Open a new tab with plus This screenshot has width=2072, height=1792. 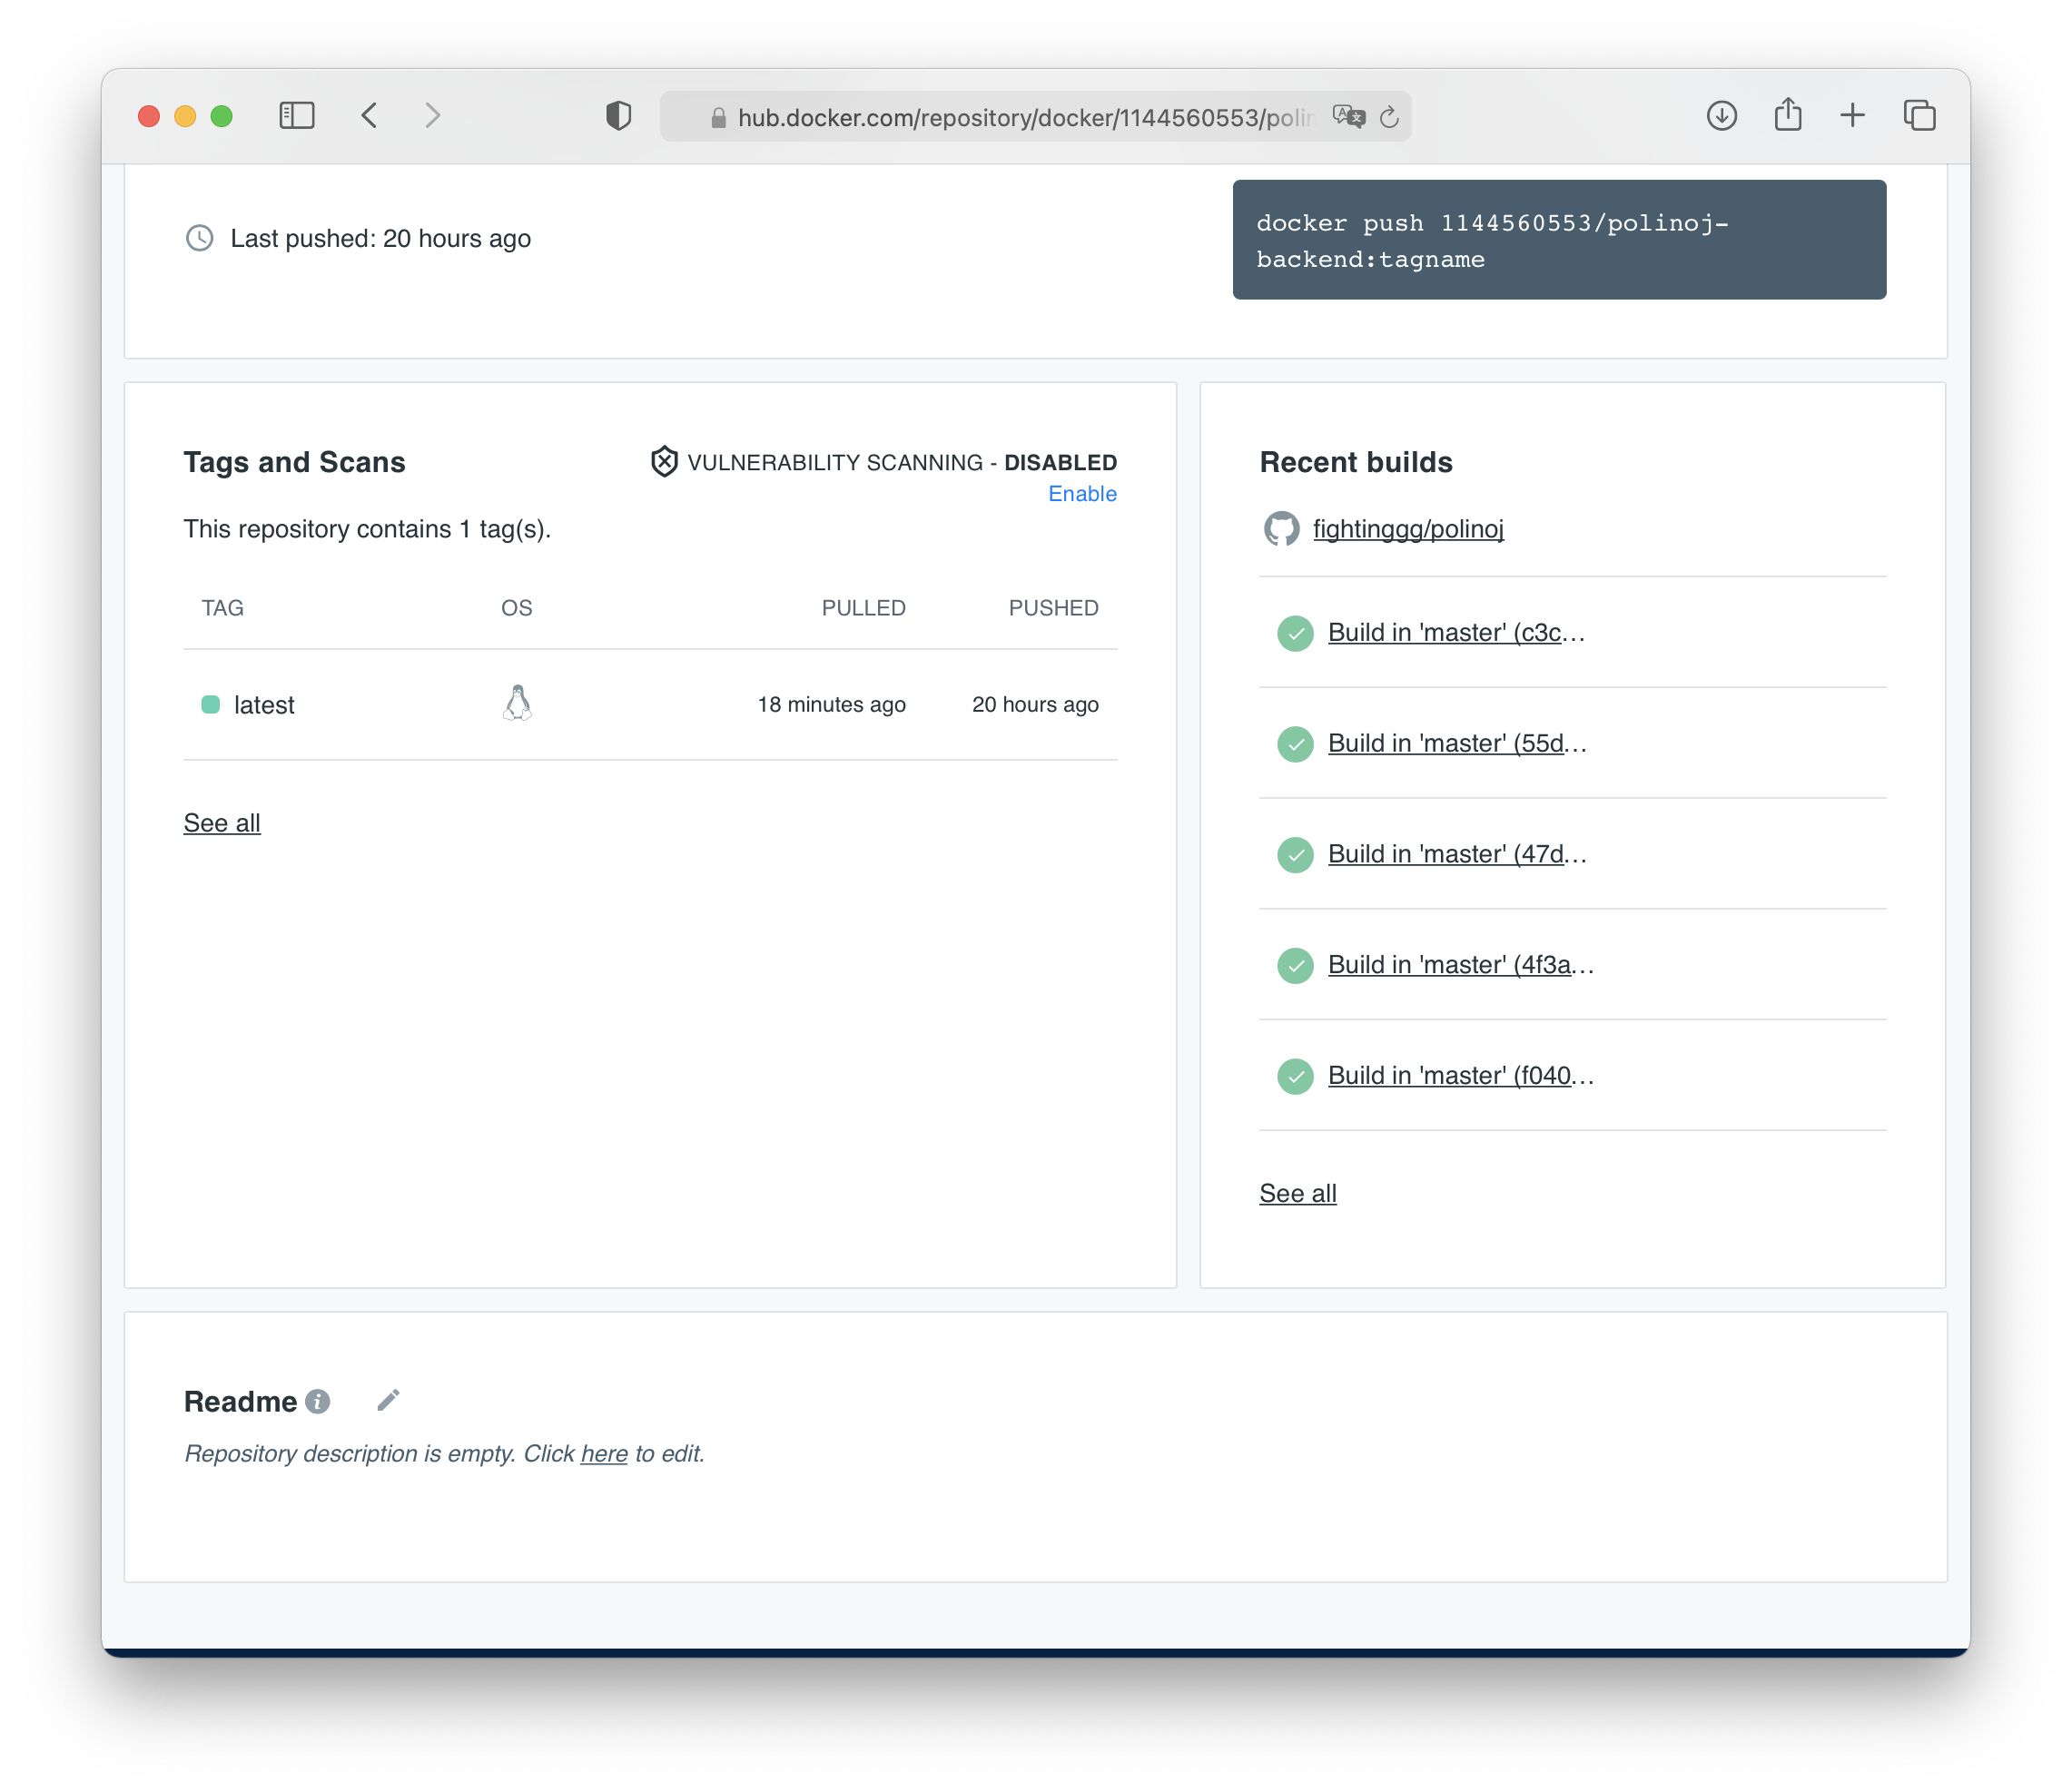point(1852,116)
